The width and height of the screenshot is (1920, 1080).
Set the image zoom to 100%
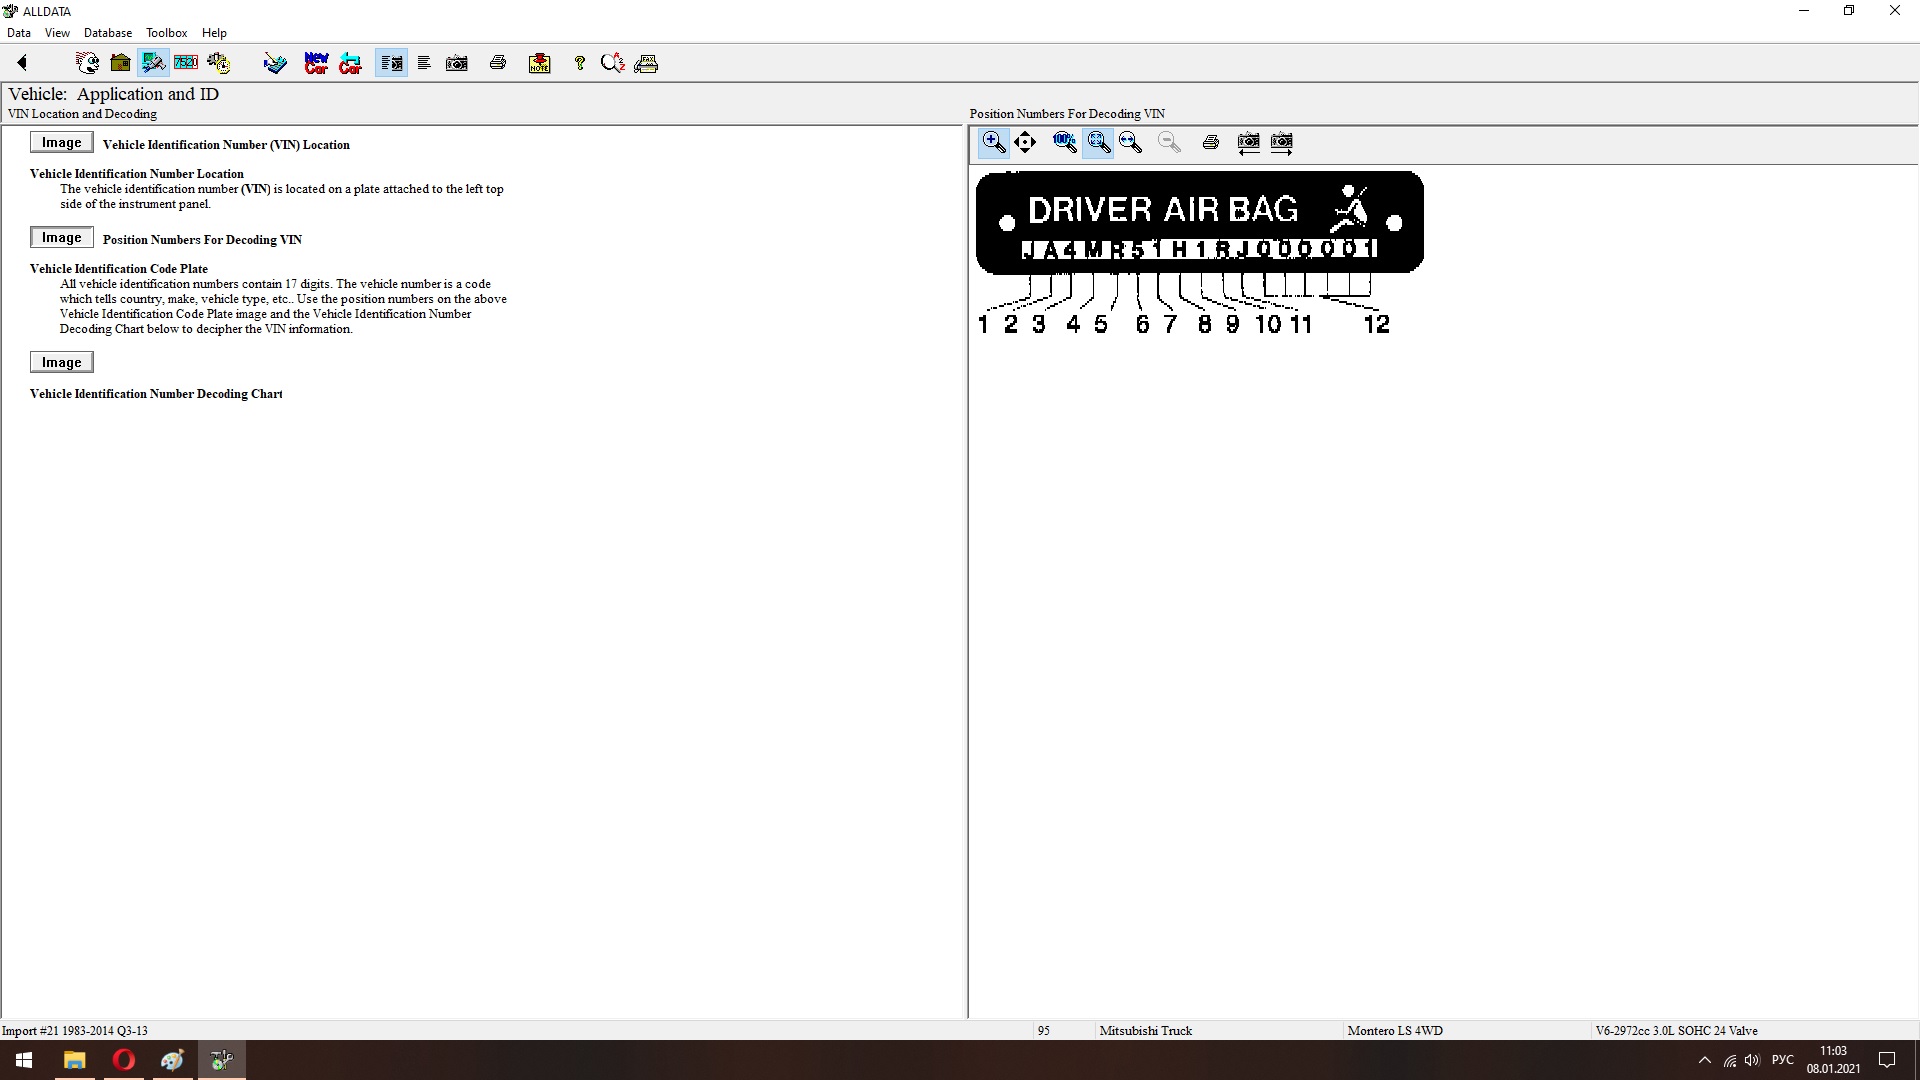(1064, 142)
